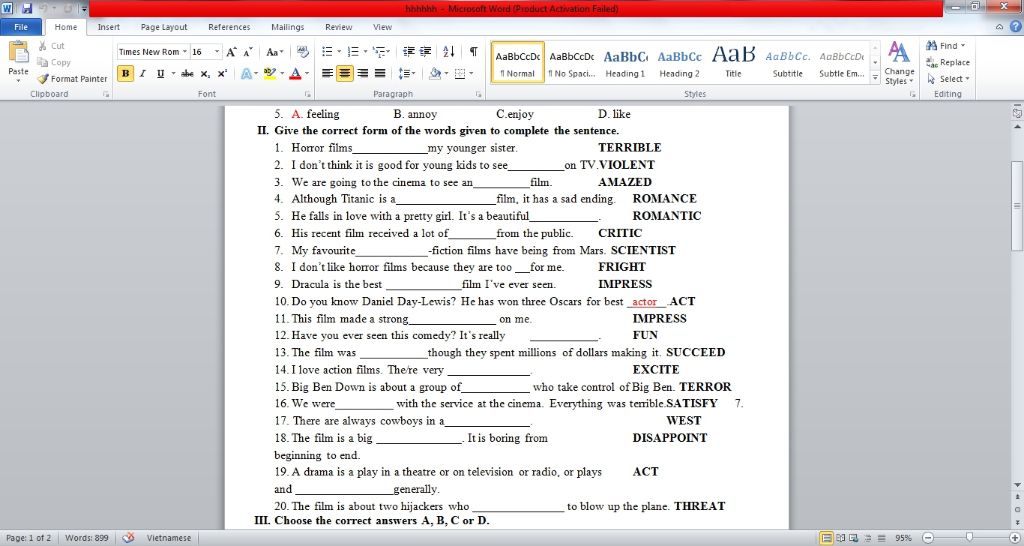Click the Replace button

(948, 62)
